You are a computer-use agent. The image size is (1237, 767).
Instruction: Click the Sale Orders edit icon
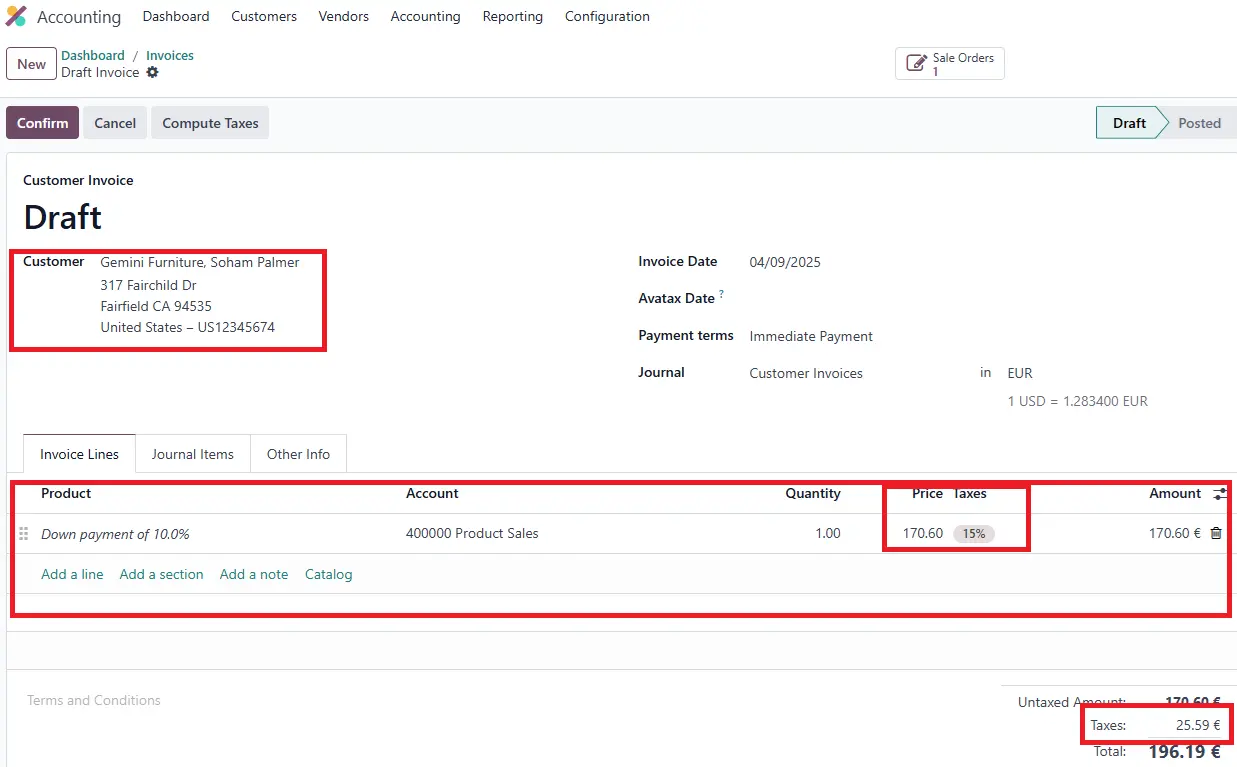(x=916, y=64)
